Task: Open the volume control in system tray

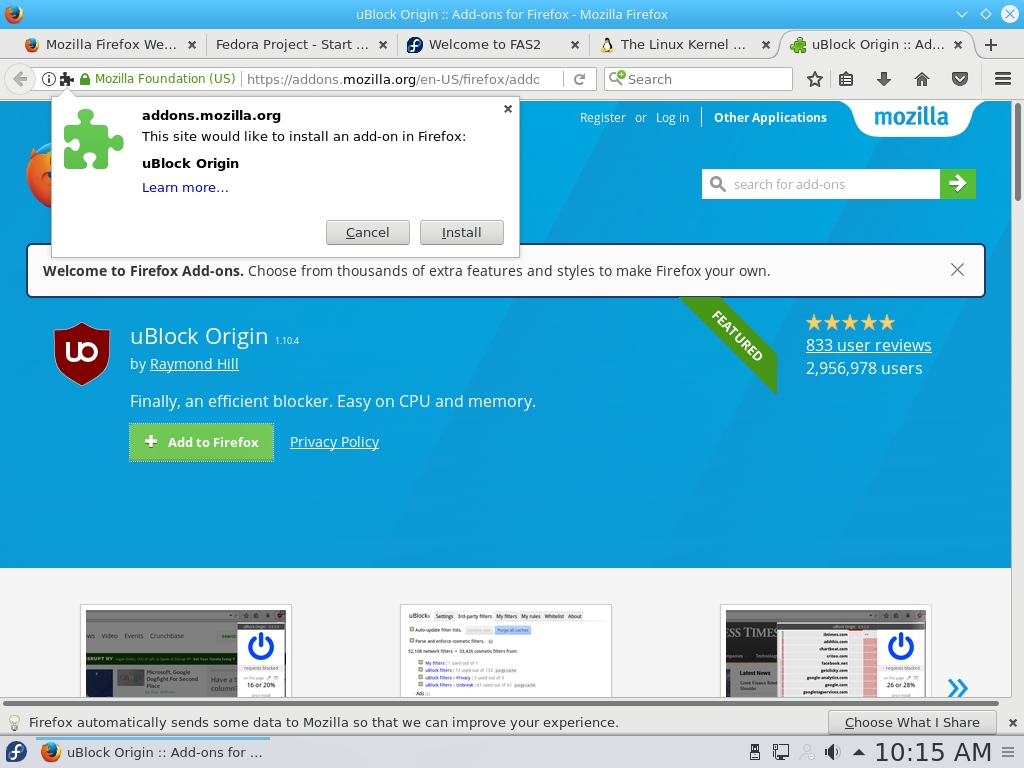Action: click(832, 752)
